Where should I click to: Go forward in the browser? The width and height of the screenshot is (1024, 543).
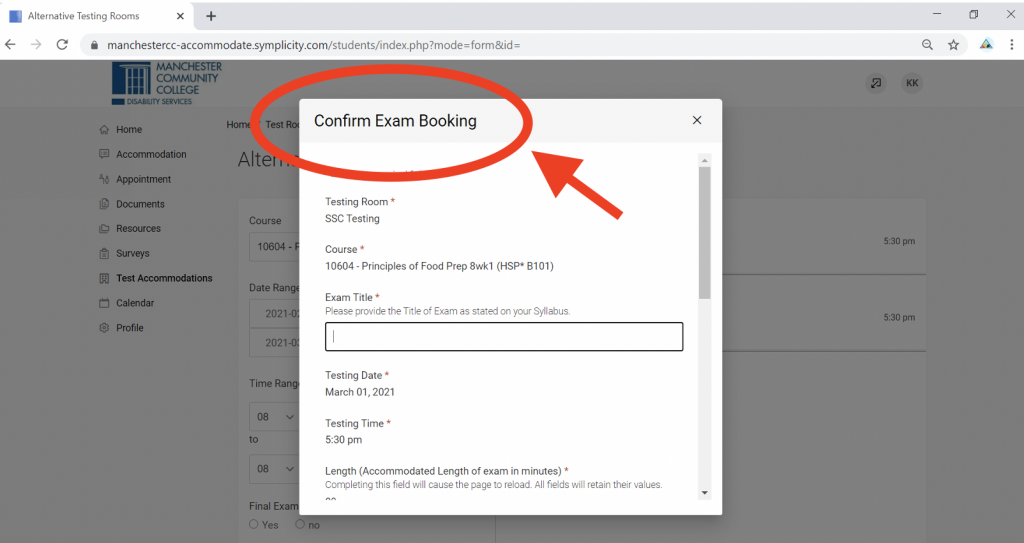[36, 44]
